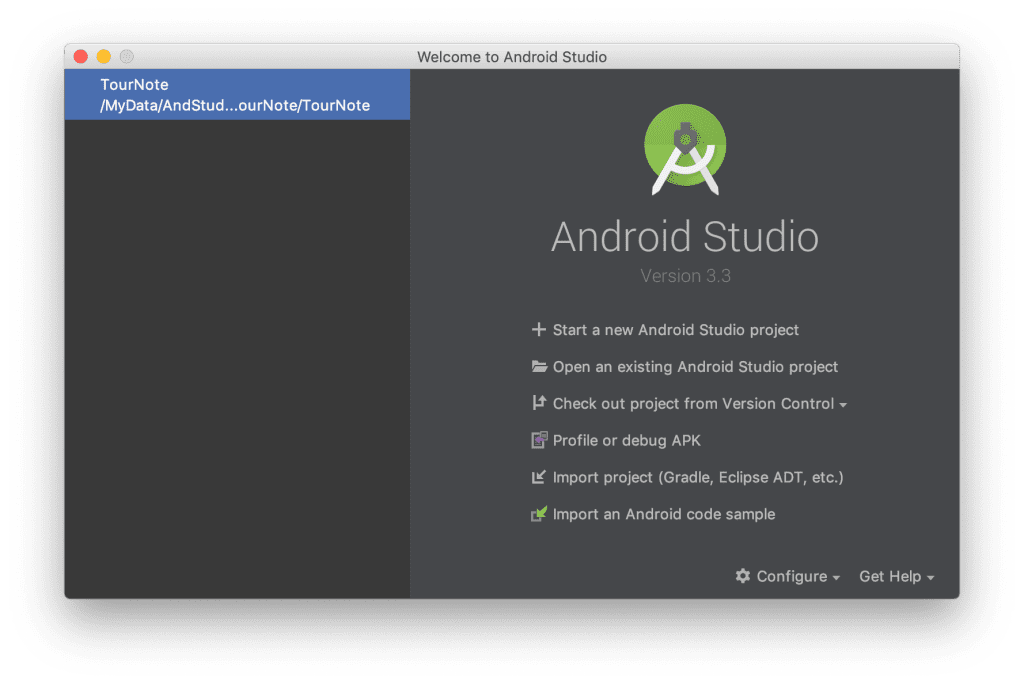Click the open folder icon
Screen dimensions: 1024x684
(539, 366)
